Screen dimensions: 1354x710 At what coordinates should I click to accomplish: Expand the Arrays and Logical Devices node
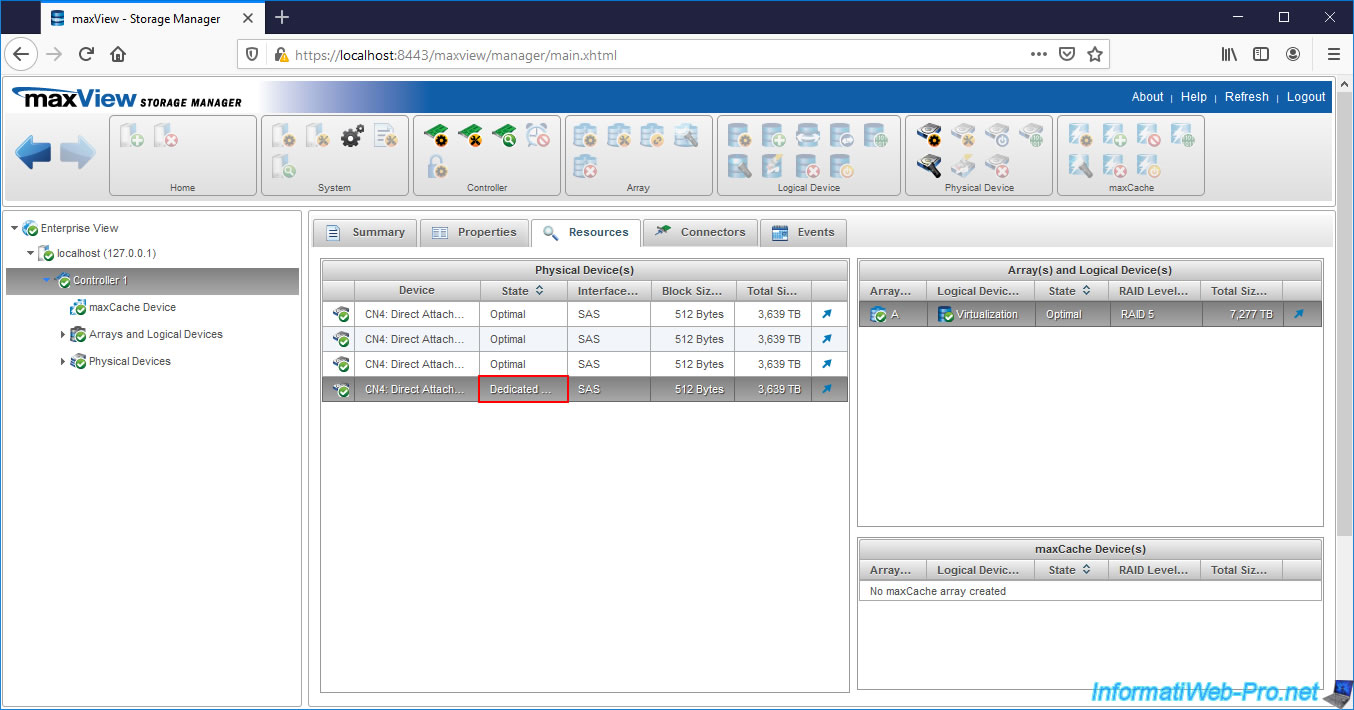click(x=63, y=335)
